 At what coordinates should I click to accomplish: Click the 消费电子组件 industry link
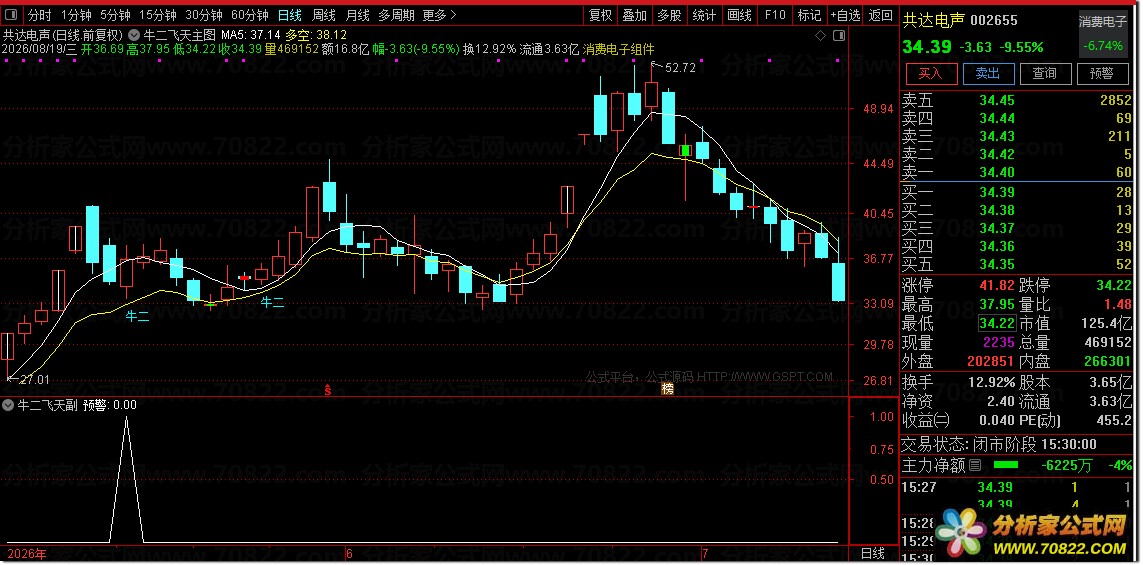pyautogui.click(x=619, y=49)
